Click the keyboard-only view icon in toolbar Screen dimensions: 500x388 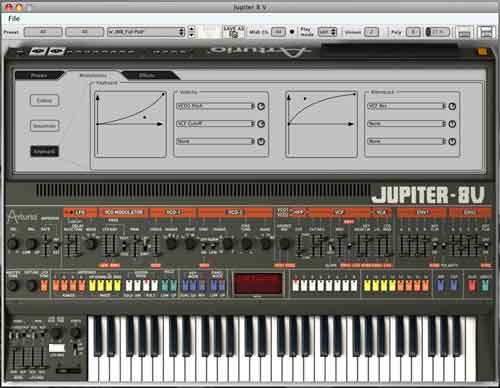(464, 32)
